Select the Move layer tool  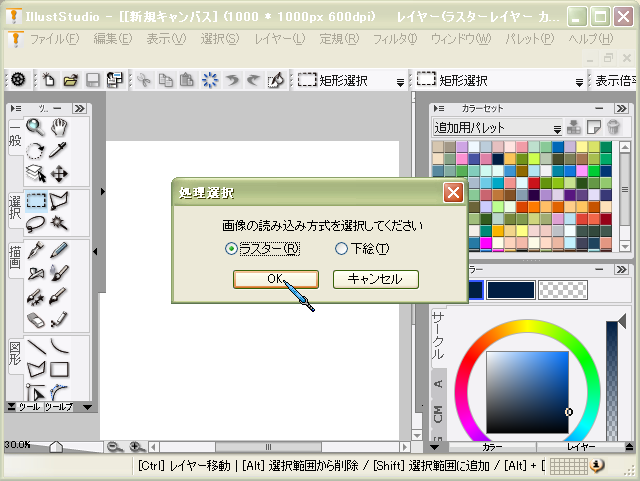(59, 174)
